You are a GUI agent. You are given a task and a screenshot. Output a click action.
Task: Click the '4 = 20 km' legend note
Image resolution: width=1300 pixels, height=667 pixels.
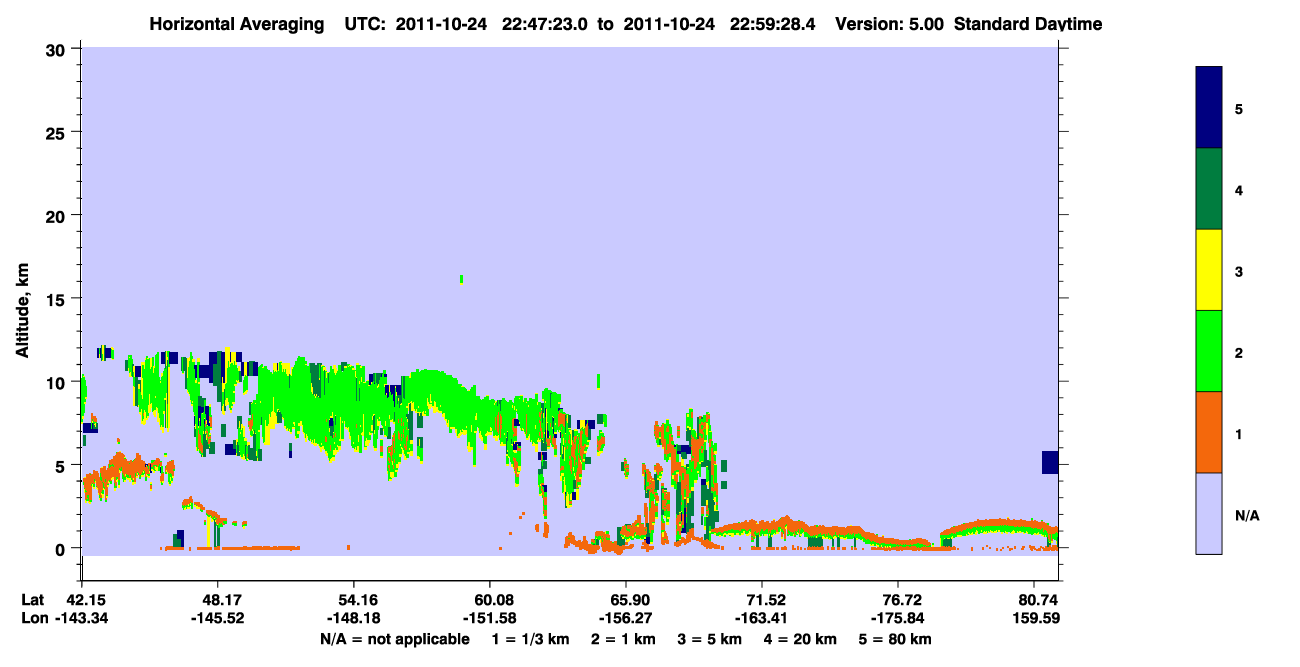802,639
